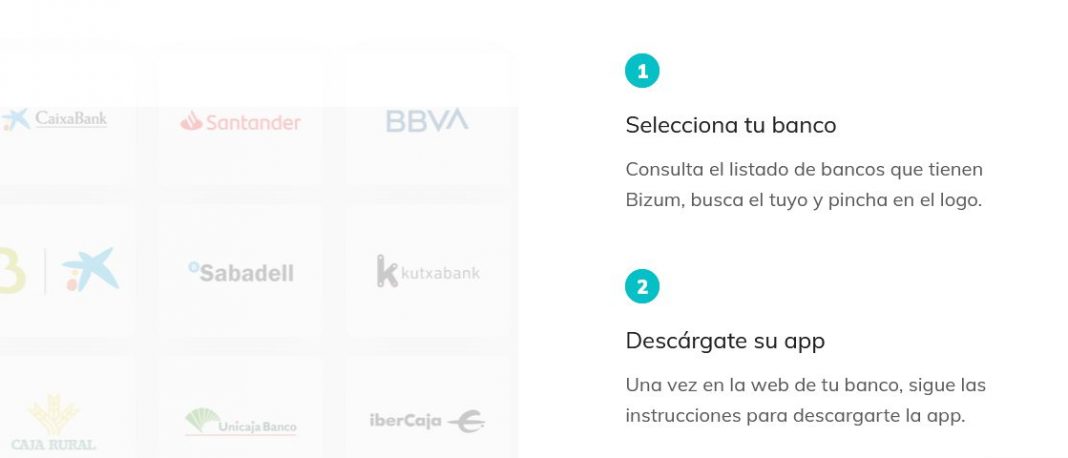Click the iberCaja symbol right of its name
This screenshot has width=1068, height=458.
466,422
